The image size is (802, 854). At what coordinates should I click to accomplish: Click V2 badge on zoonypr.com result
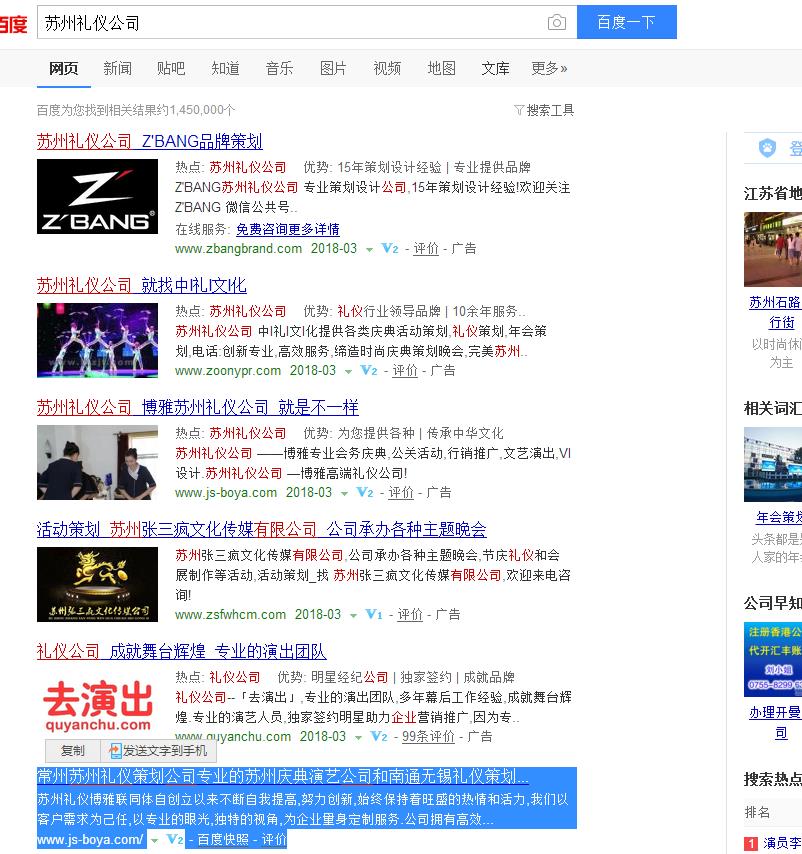point(369,370)
